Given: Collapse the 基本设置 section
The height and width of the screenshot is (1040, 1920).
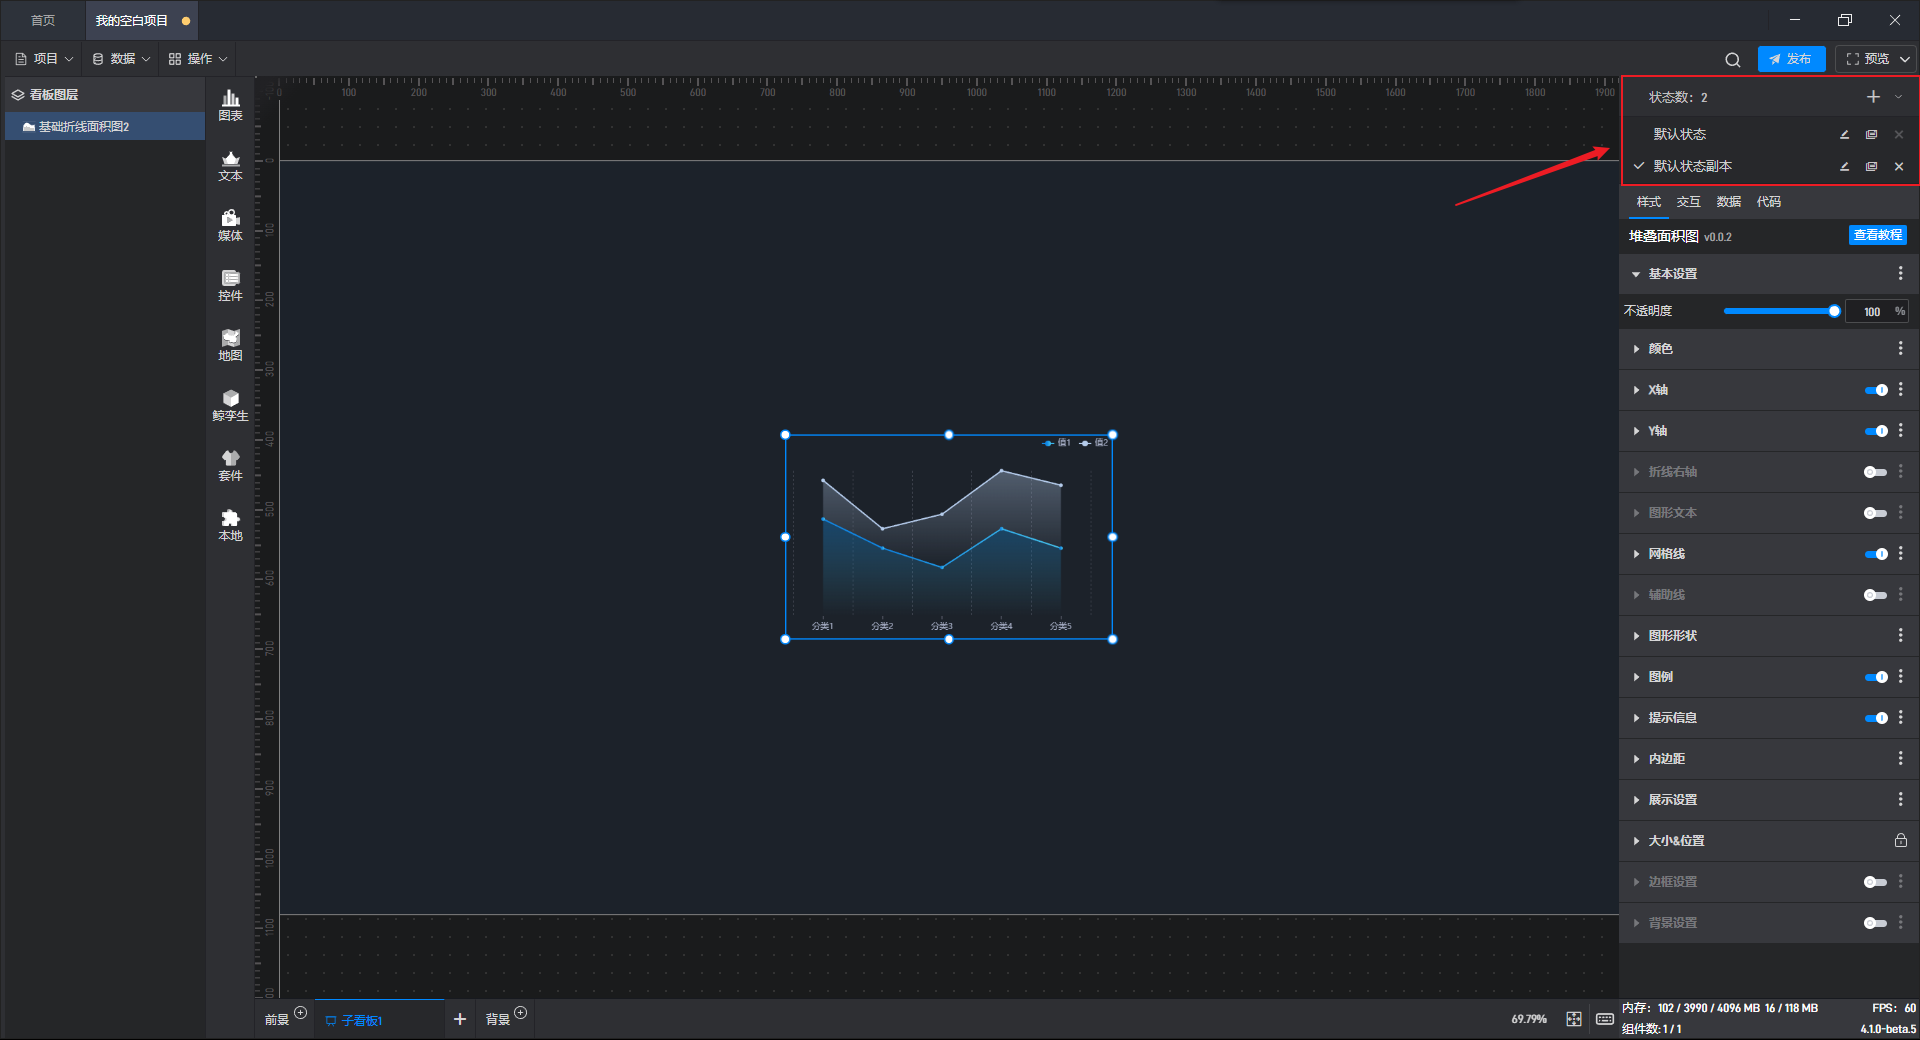Looking at the screenshot, I should click(x=1636, y=274).
